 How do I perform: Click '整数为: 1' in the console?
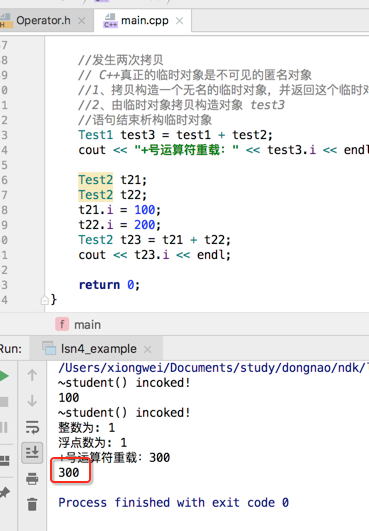(x=87, y=428)
